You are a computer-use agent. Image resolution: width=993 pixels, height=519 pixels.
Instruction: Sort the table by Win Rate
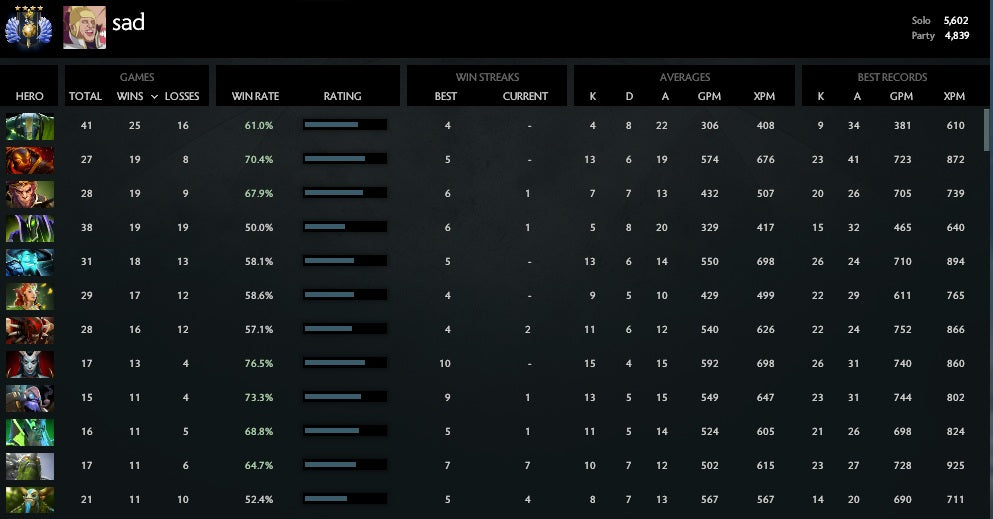click(255, 97)
